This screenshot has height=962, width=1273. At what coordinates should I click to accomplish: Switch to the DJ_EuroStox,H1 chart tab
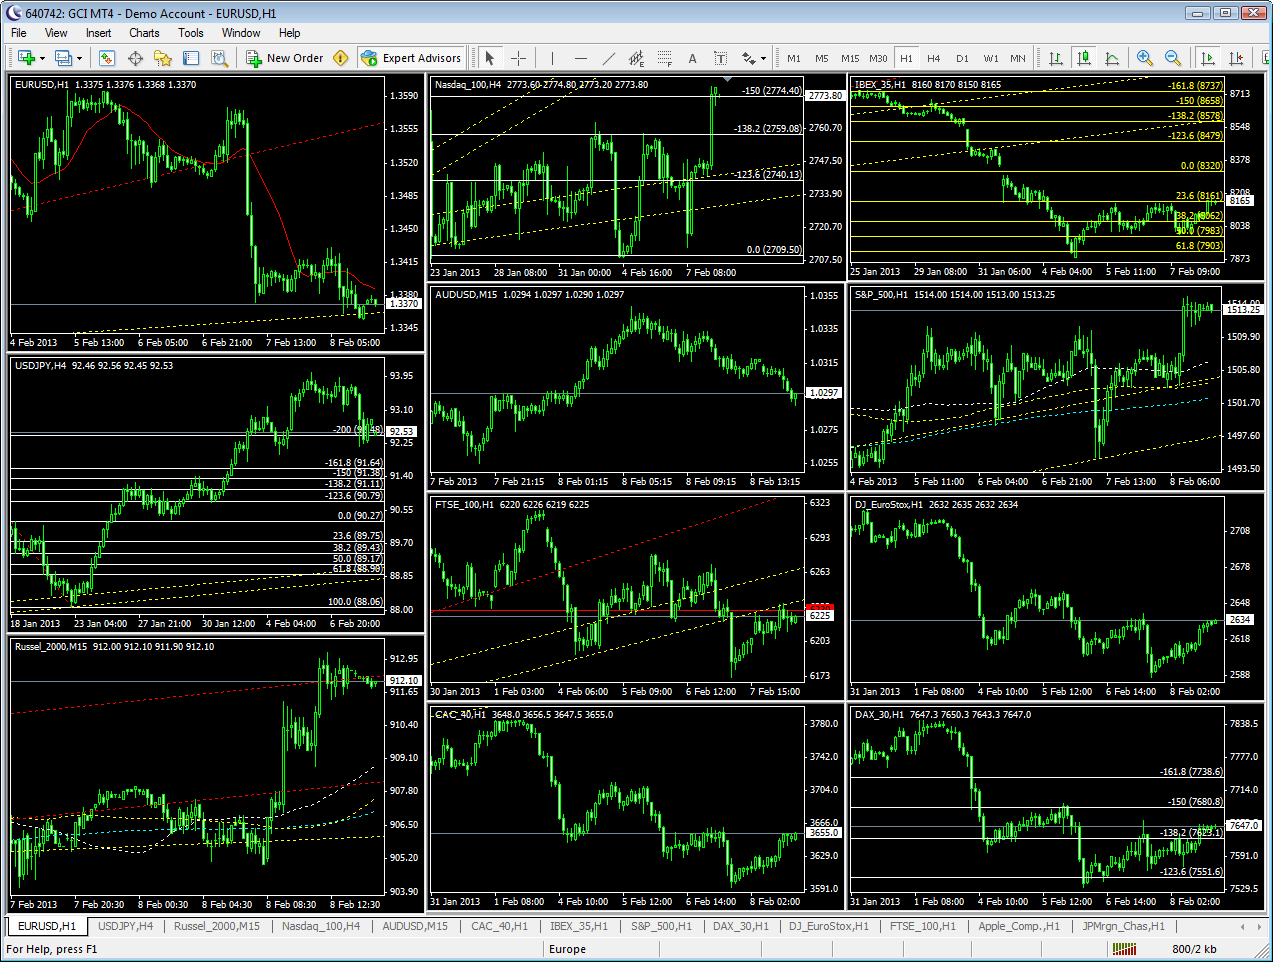click(829, 926)
